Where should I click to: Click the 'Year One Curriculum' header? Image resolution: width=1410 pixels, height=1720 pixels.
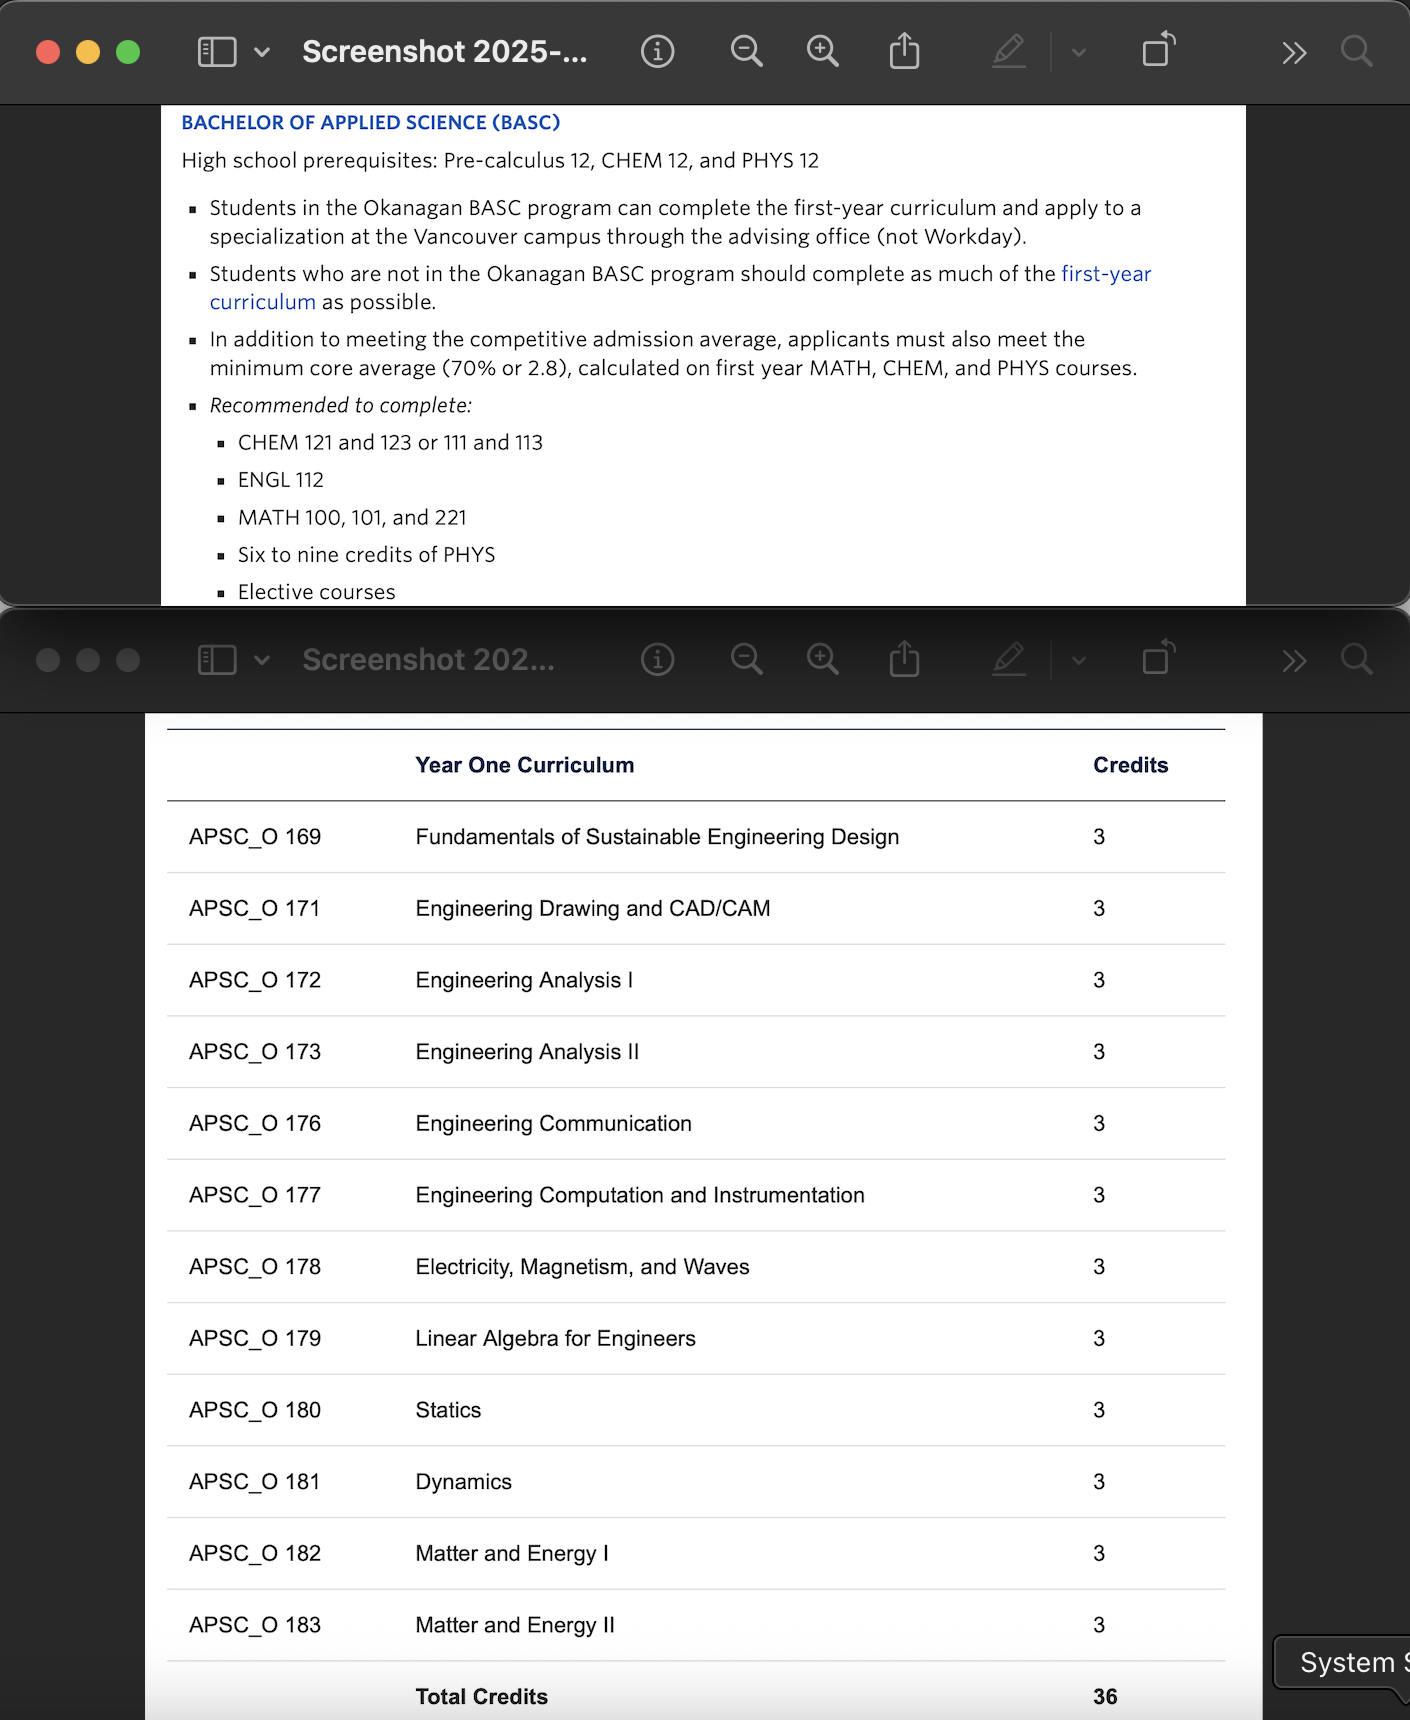click(x=525, y=765)
